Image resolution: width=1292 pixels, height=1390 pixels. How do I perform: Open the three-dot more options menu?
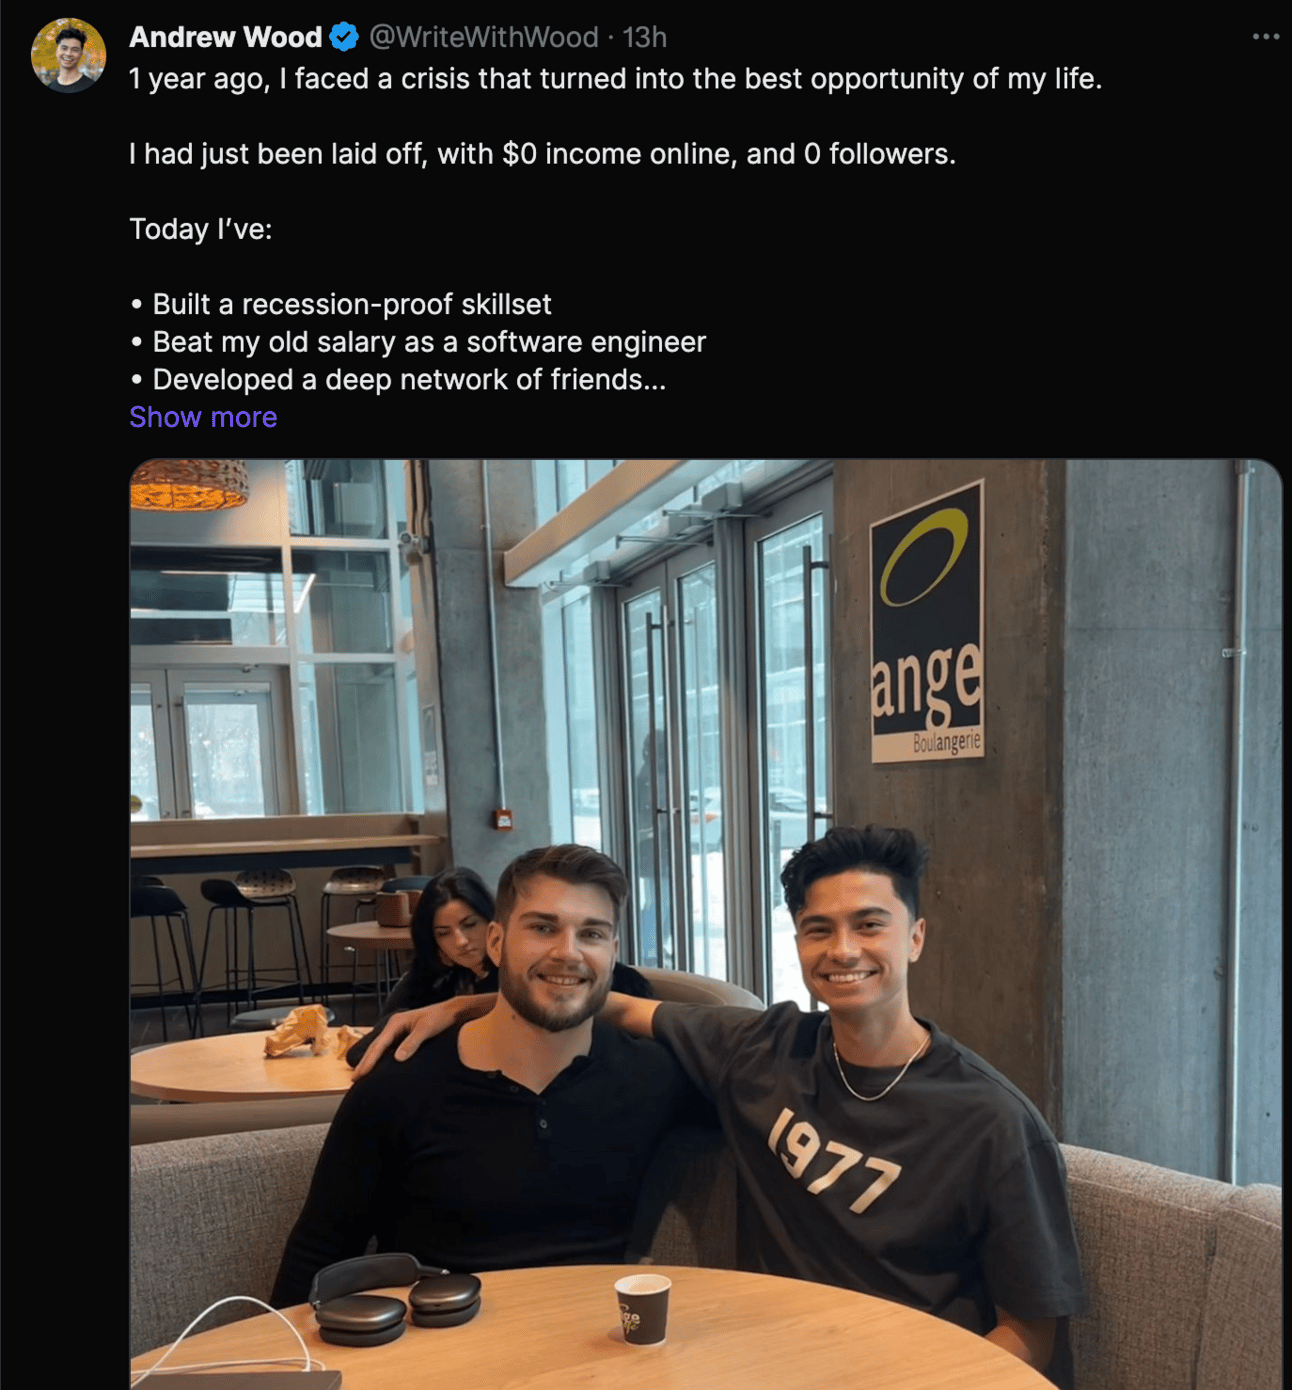point(1265,37)
